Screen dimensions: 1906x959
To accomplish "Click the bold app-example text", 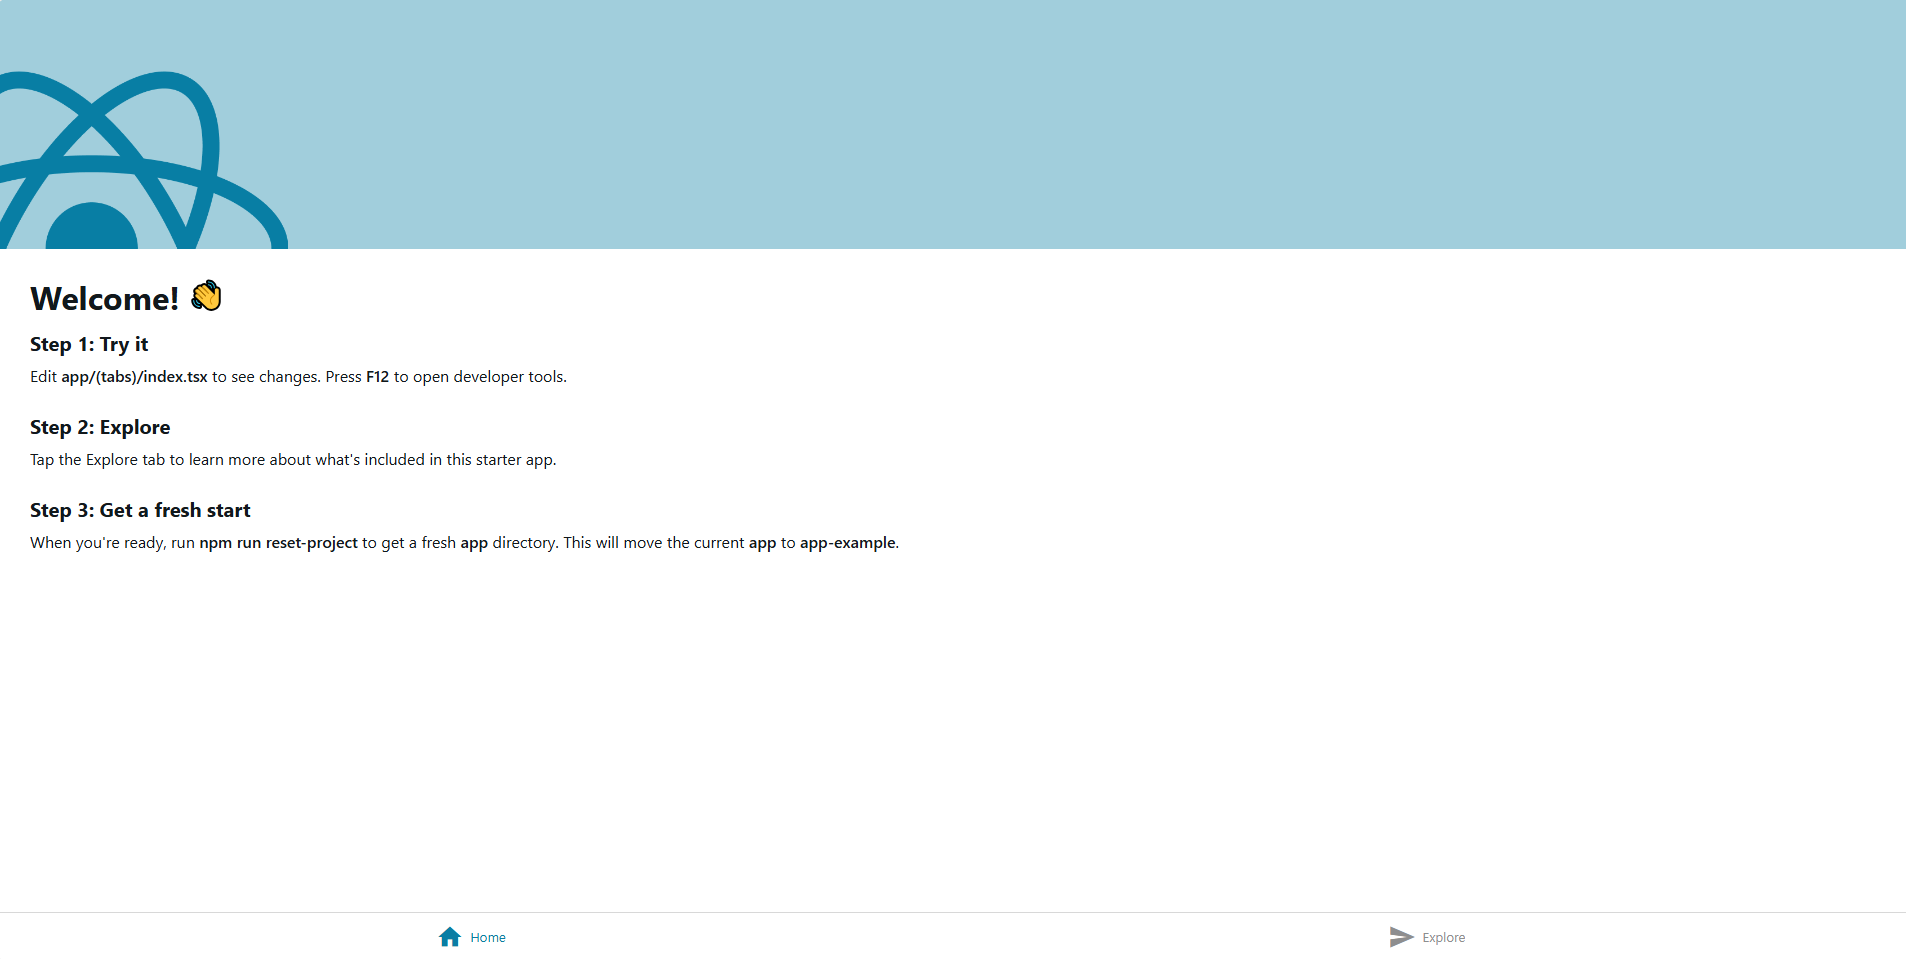I will 847,543.
